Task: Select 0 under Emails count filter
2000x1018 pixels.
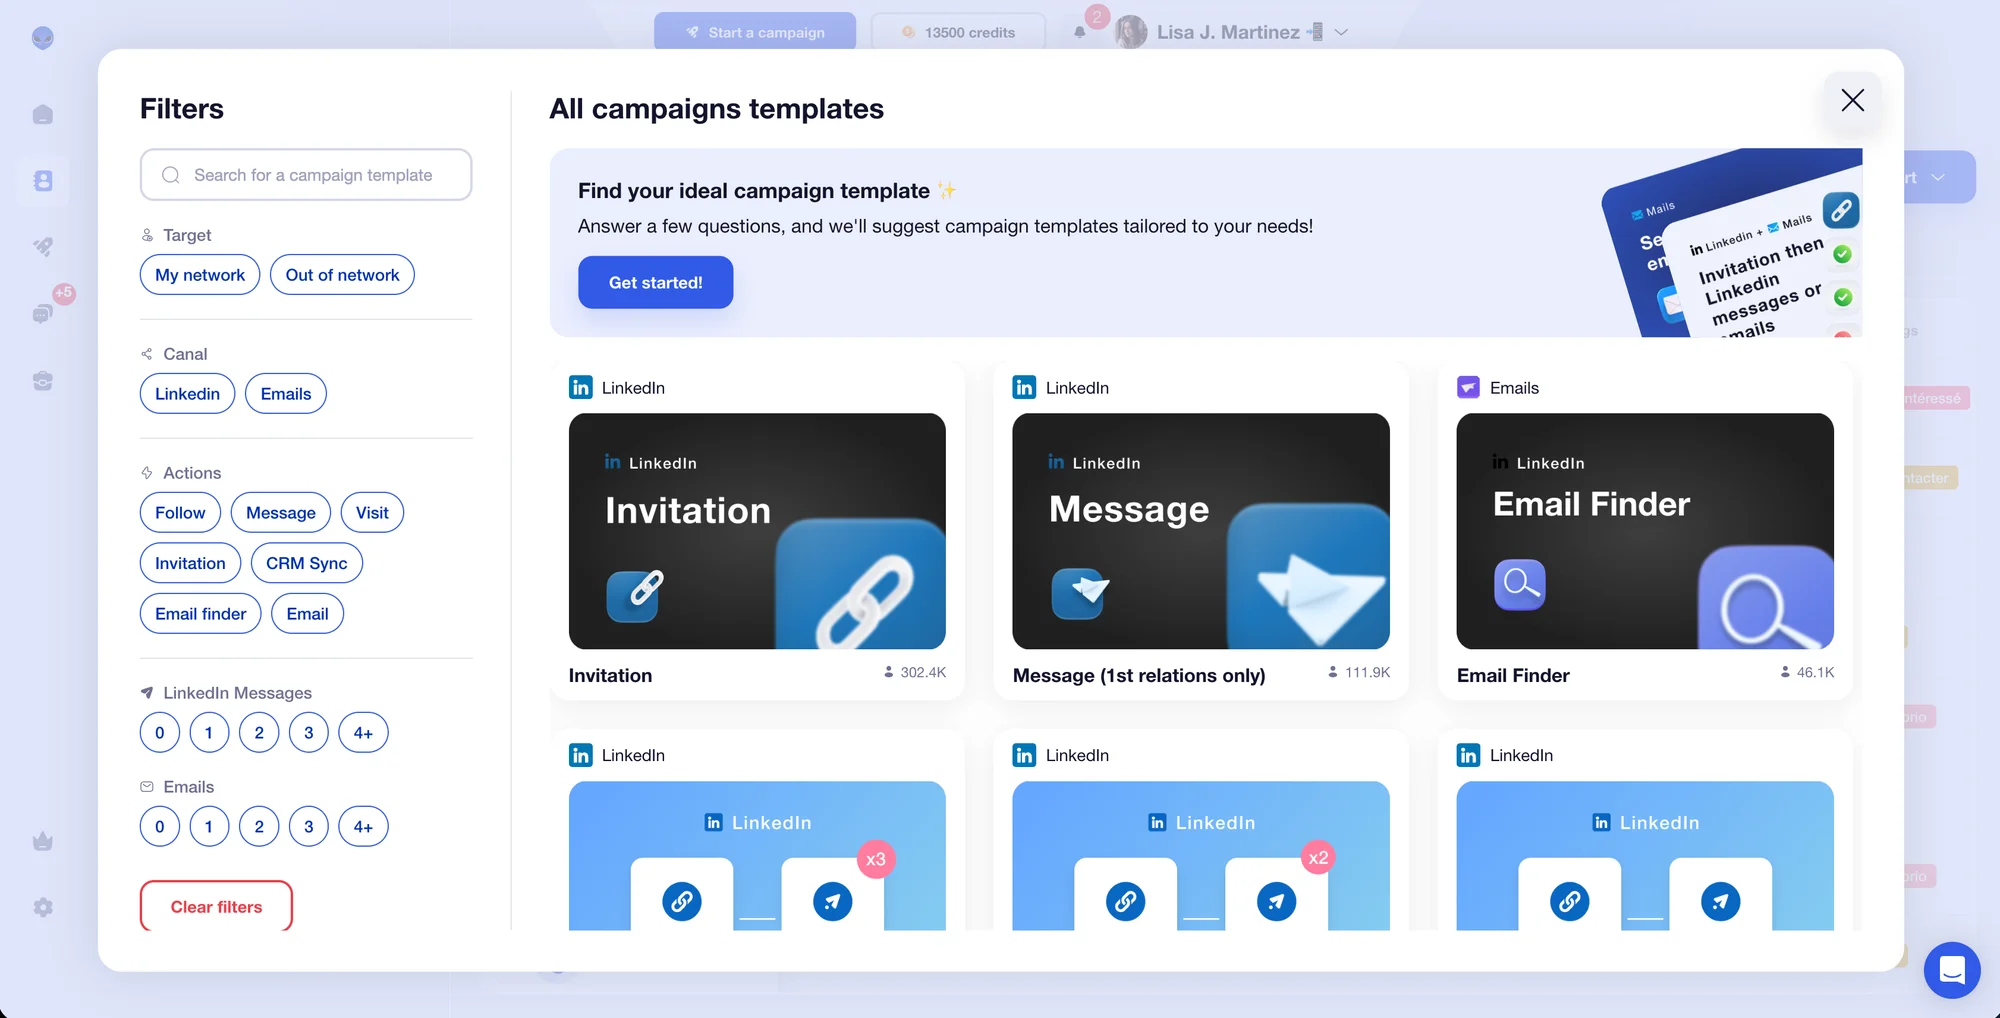Action: click(160, 827)
